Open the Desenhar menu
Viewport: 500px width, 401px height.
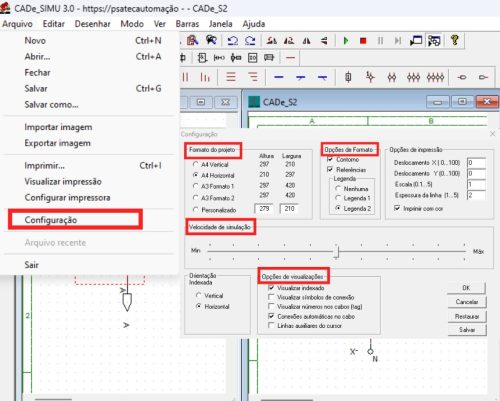click(x=93, y=24)
